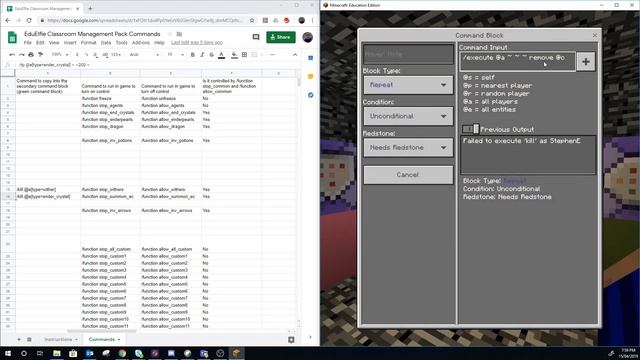Open the Data menu
Image resolution: width=640 pixels, height=360 pixels.
coord(106,42)
